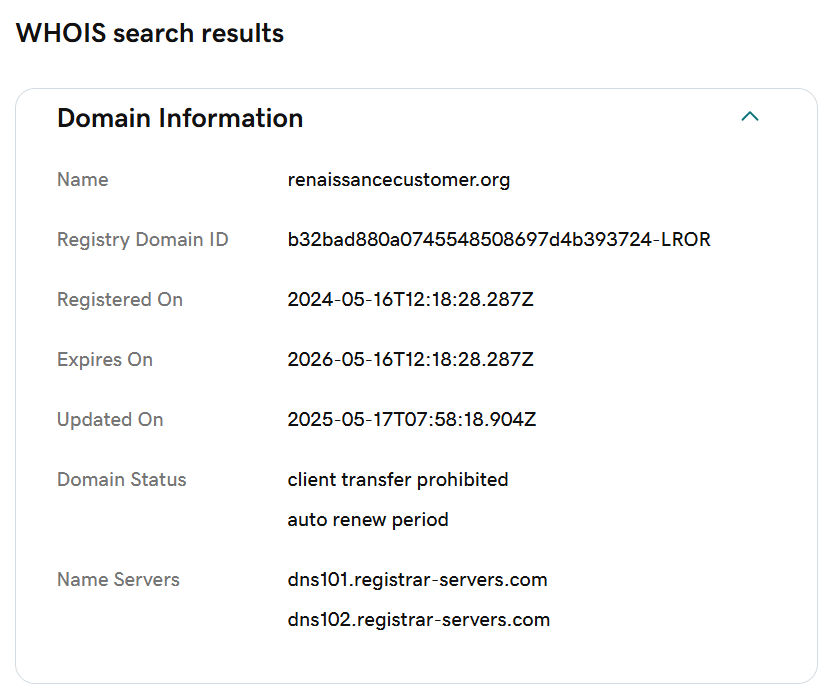Click the dns101.registrar-servers.com name server
The image size is (832, 691).
(x=417, y=580)
